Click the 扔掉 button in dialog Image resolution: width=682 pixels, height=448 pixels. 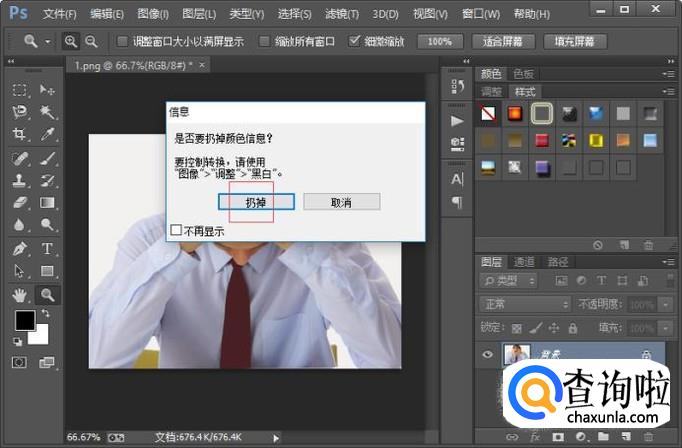[256, 202]
